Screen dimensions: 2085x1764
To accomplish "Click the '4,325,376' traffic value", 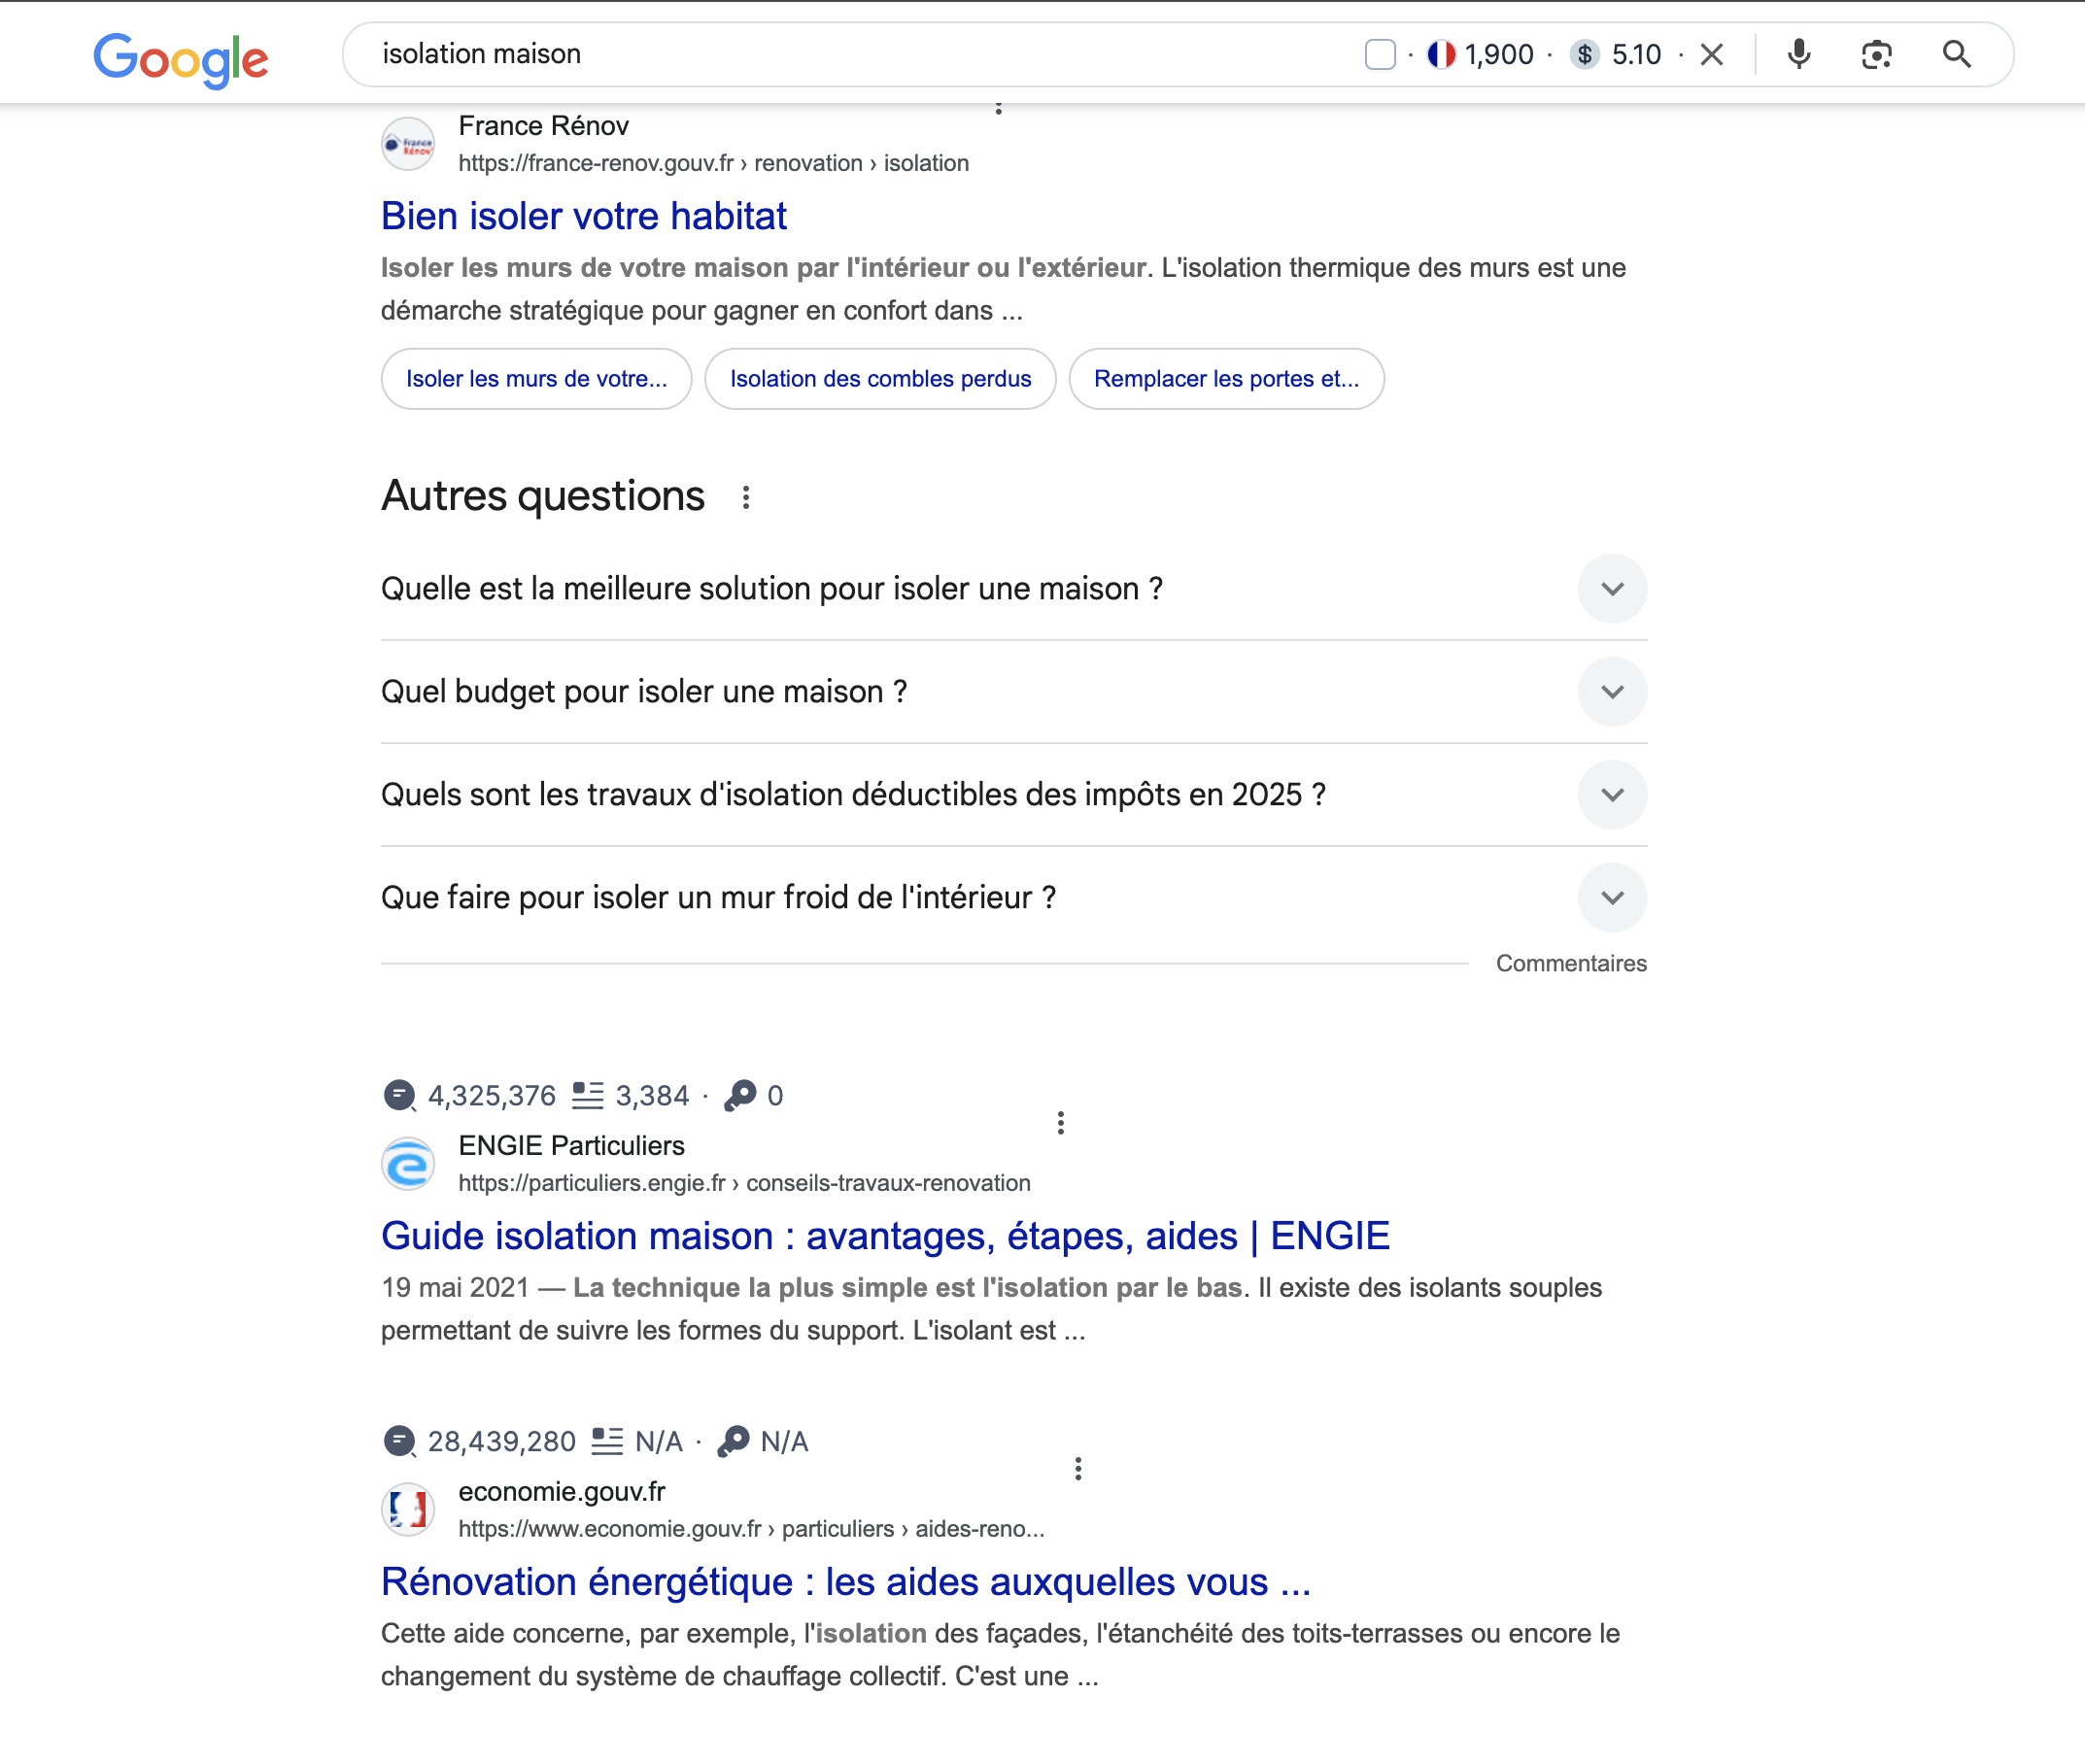I will 491,1096.
